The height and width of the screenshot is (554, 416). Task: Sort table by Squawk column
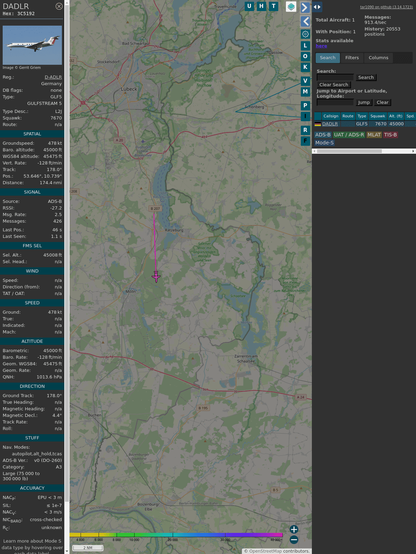pyautogui.click(x=377, y=116)
